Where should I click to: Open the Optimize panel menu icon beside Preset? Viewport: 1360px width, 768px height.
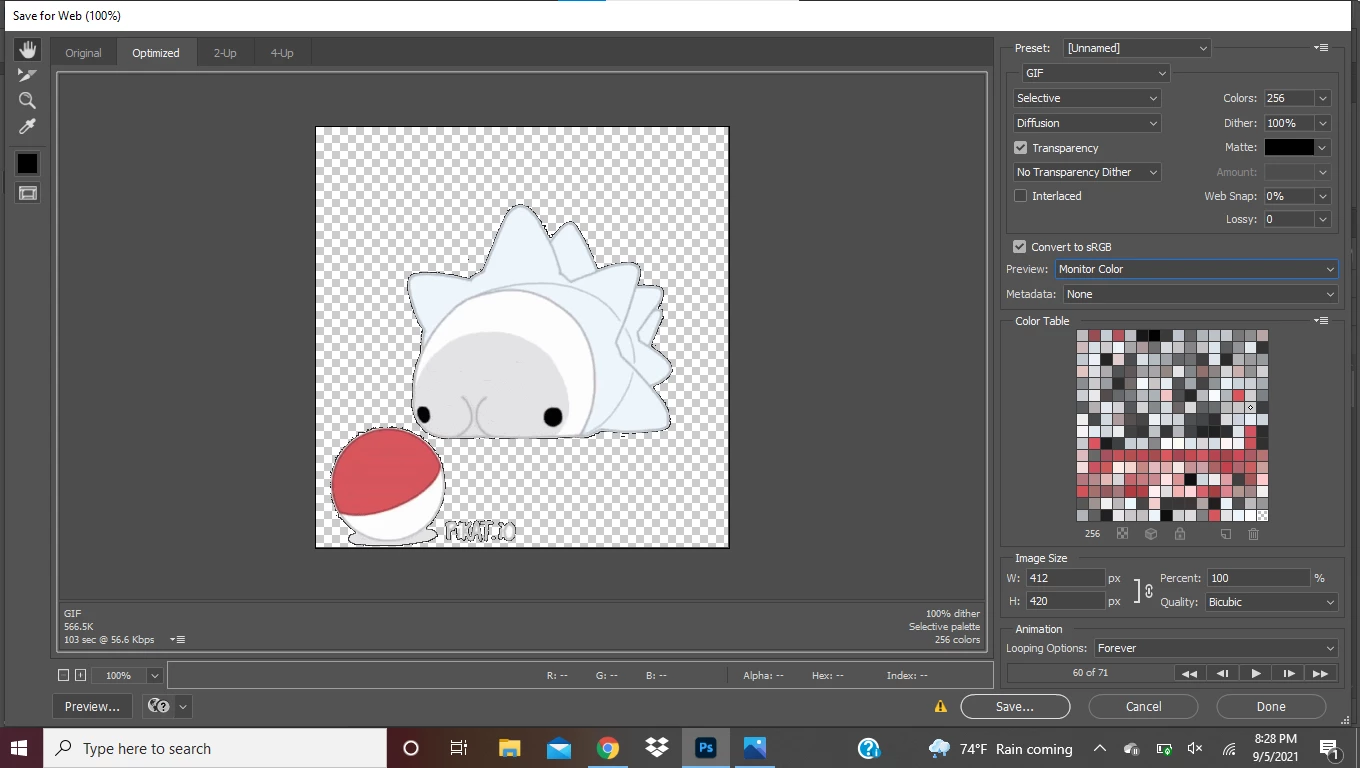(x=1321, y=48)
